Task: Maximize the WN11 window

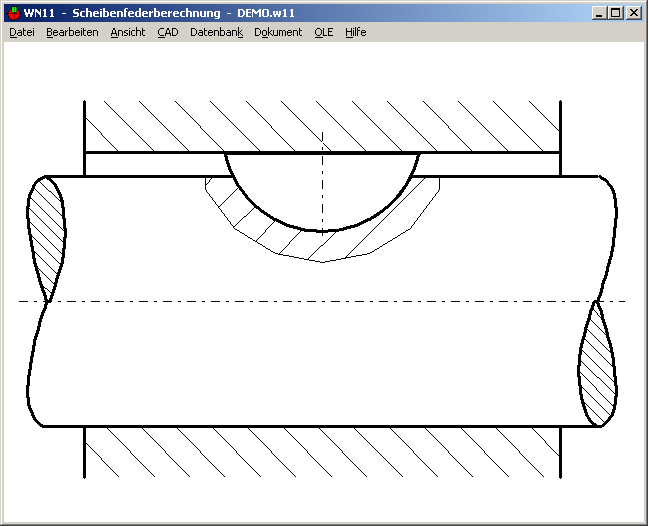Action: tap(615, 13)
